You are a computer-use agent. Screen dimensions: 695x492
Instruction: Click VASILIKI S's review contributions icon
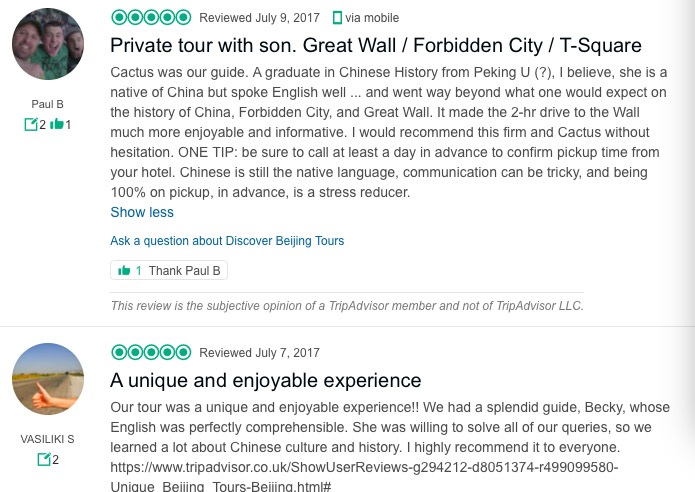[x=43, y=459]
